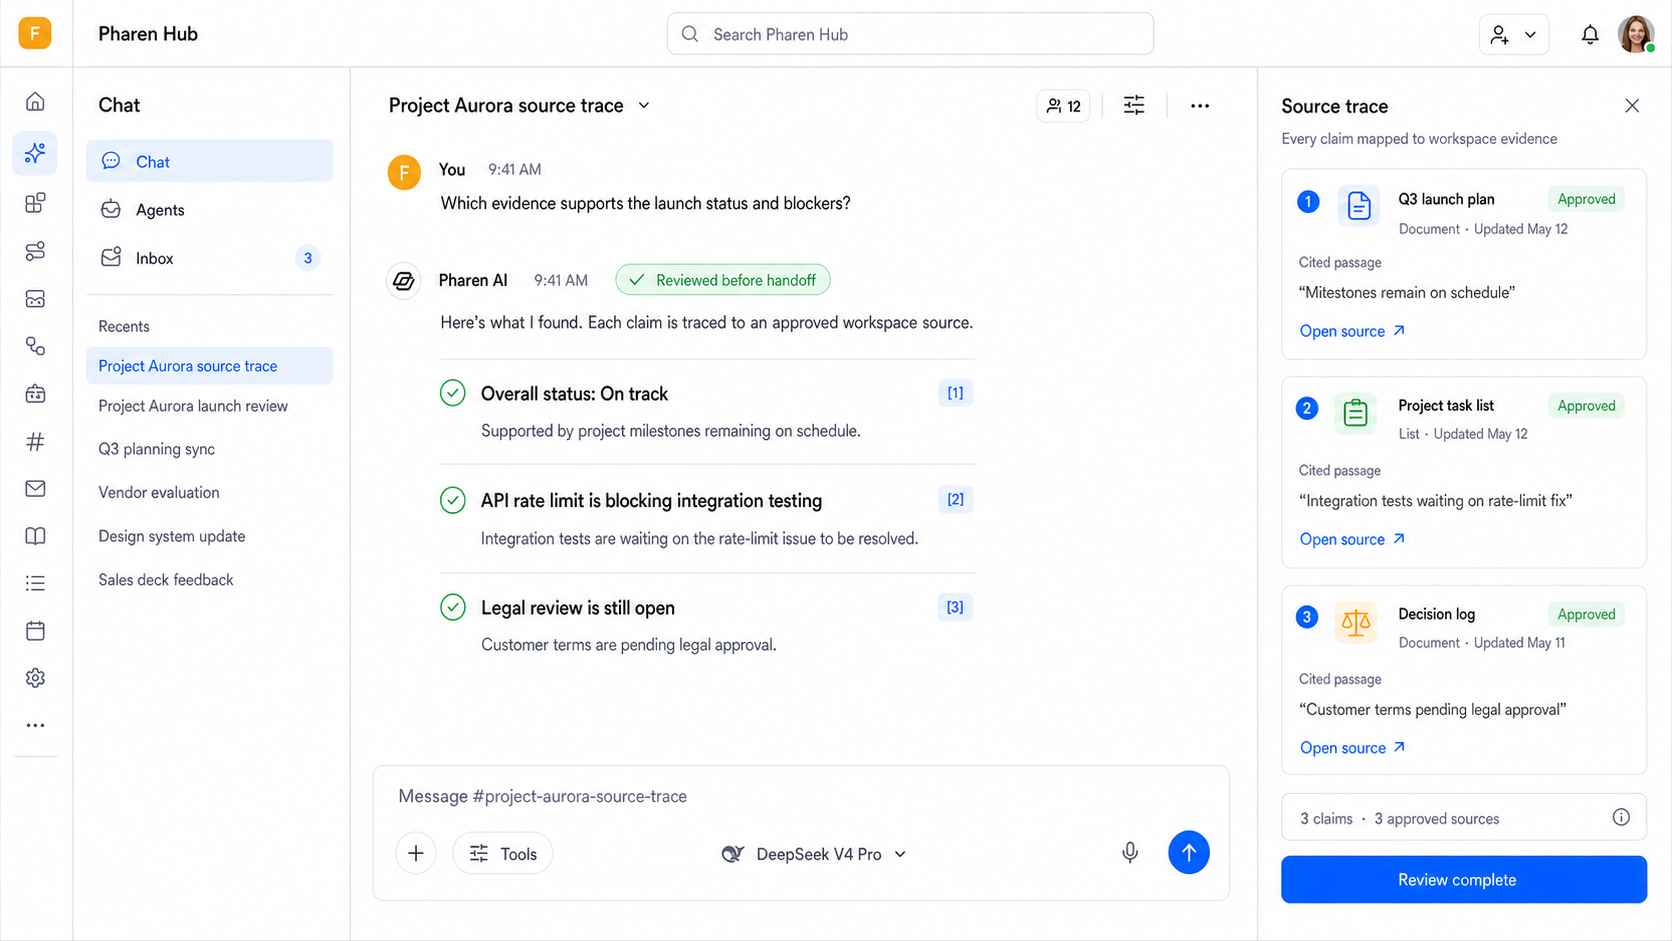Open the list icon in left rail

pos(35,583)
